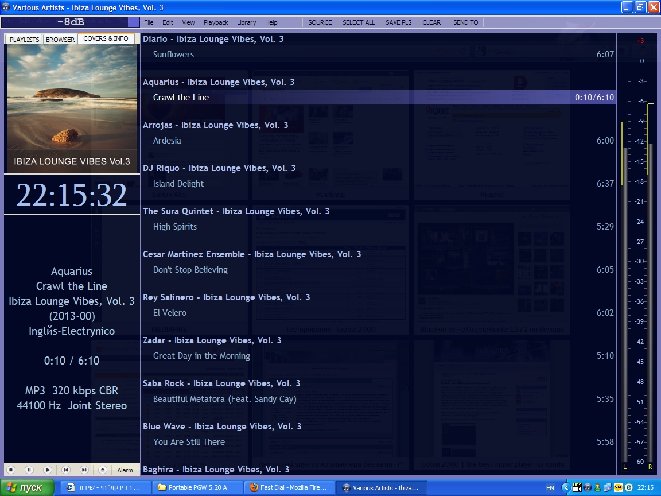Skip to the previous track
Image resolution: width=661 pixels, height=496 pixels.
coord(66,469)
